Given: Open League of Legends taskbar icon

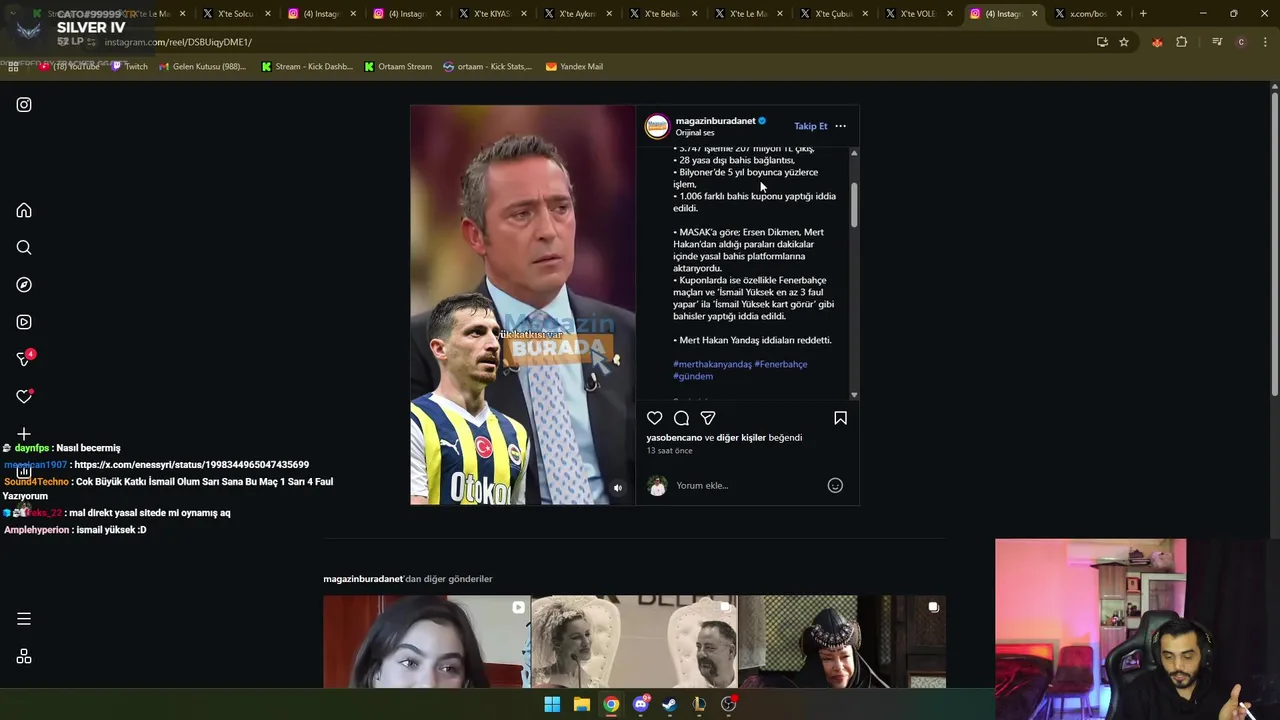Looking at the screenshot, I should click(699, 704).
